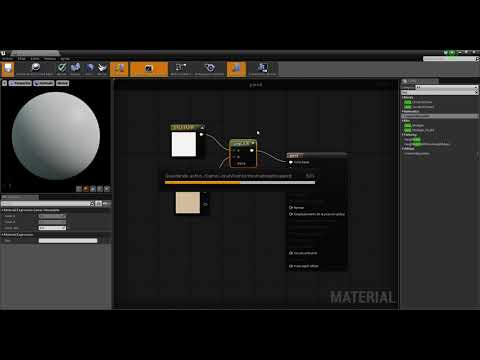The image size is (480, 360).
Task: Click the Details panel search field
Action: [45, 204]
